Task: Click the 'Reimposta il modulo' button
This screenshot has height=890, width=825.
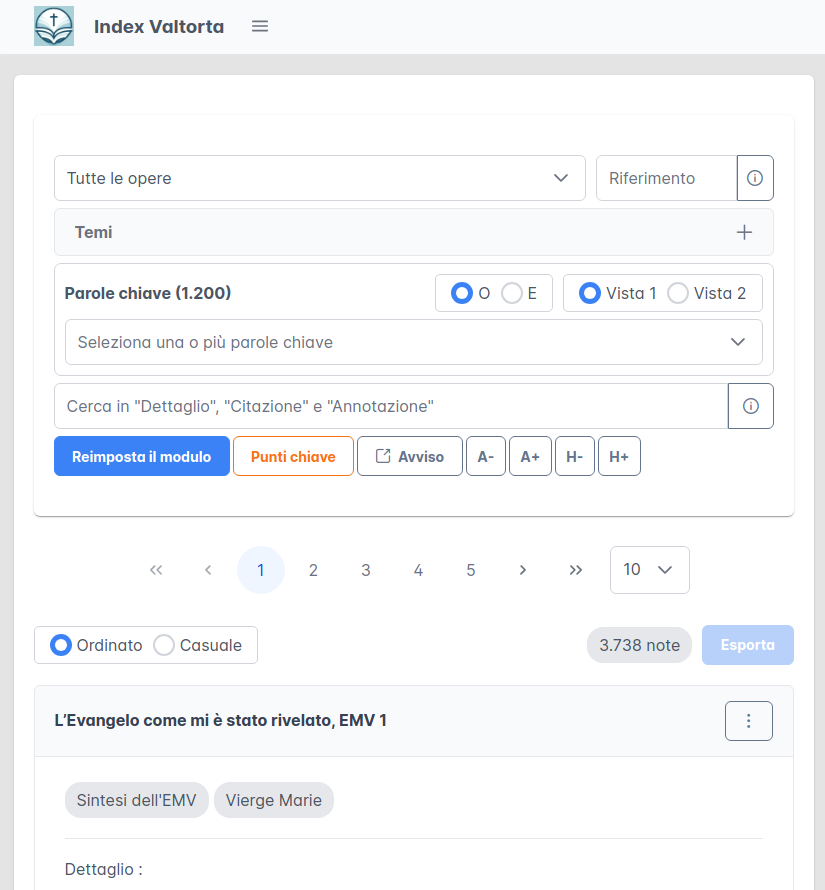Action: (142, 456)
